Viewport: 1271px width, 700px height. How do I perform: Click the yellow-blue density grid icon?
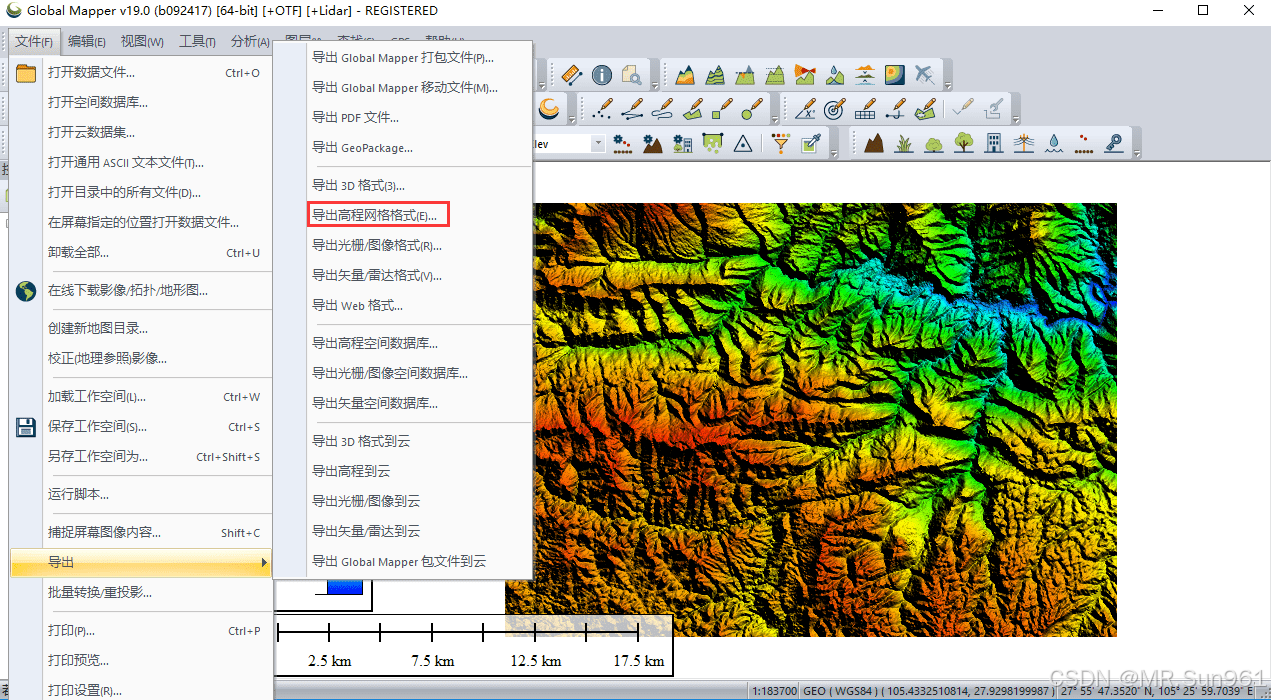(x=895, y=75)
